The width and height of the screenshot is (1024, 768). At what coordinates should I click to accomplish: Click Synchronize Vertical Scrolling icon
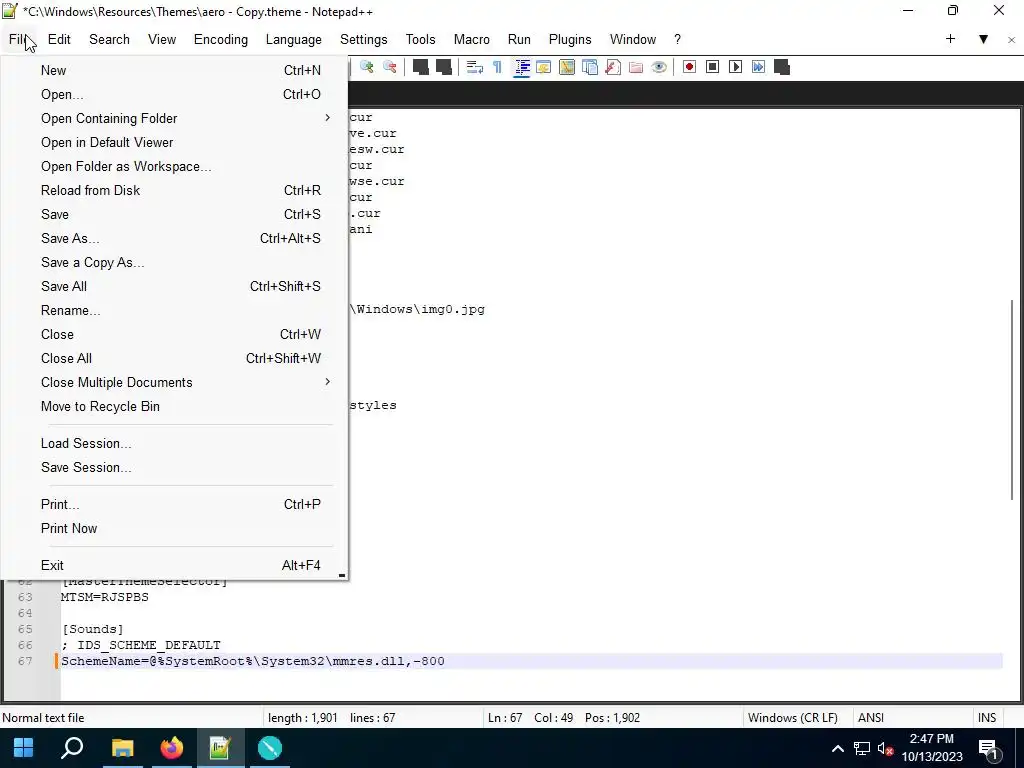(421, 67)
